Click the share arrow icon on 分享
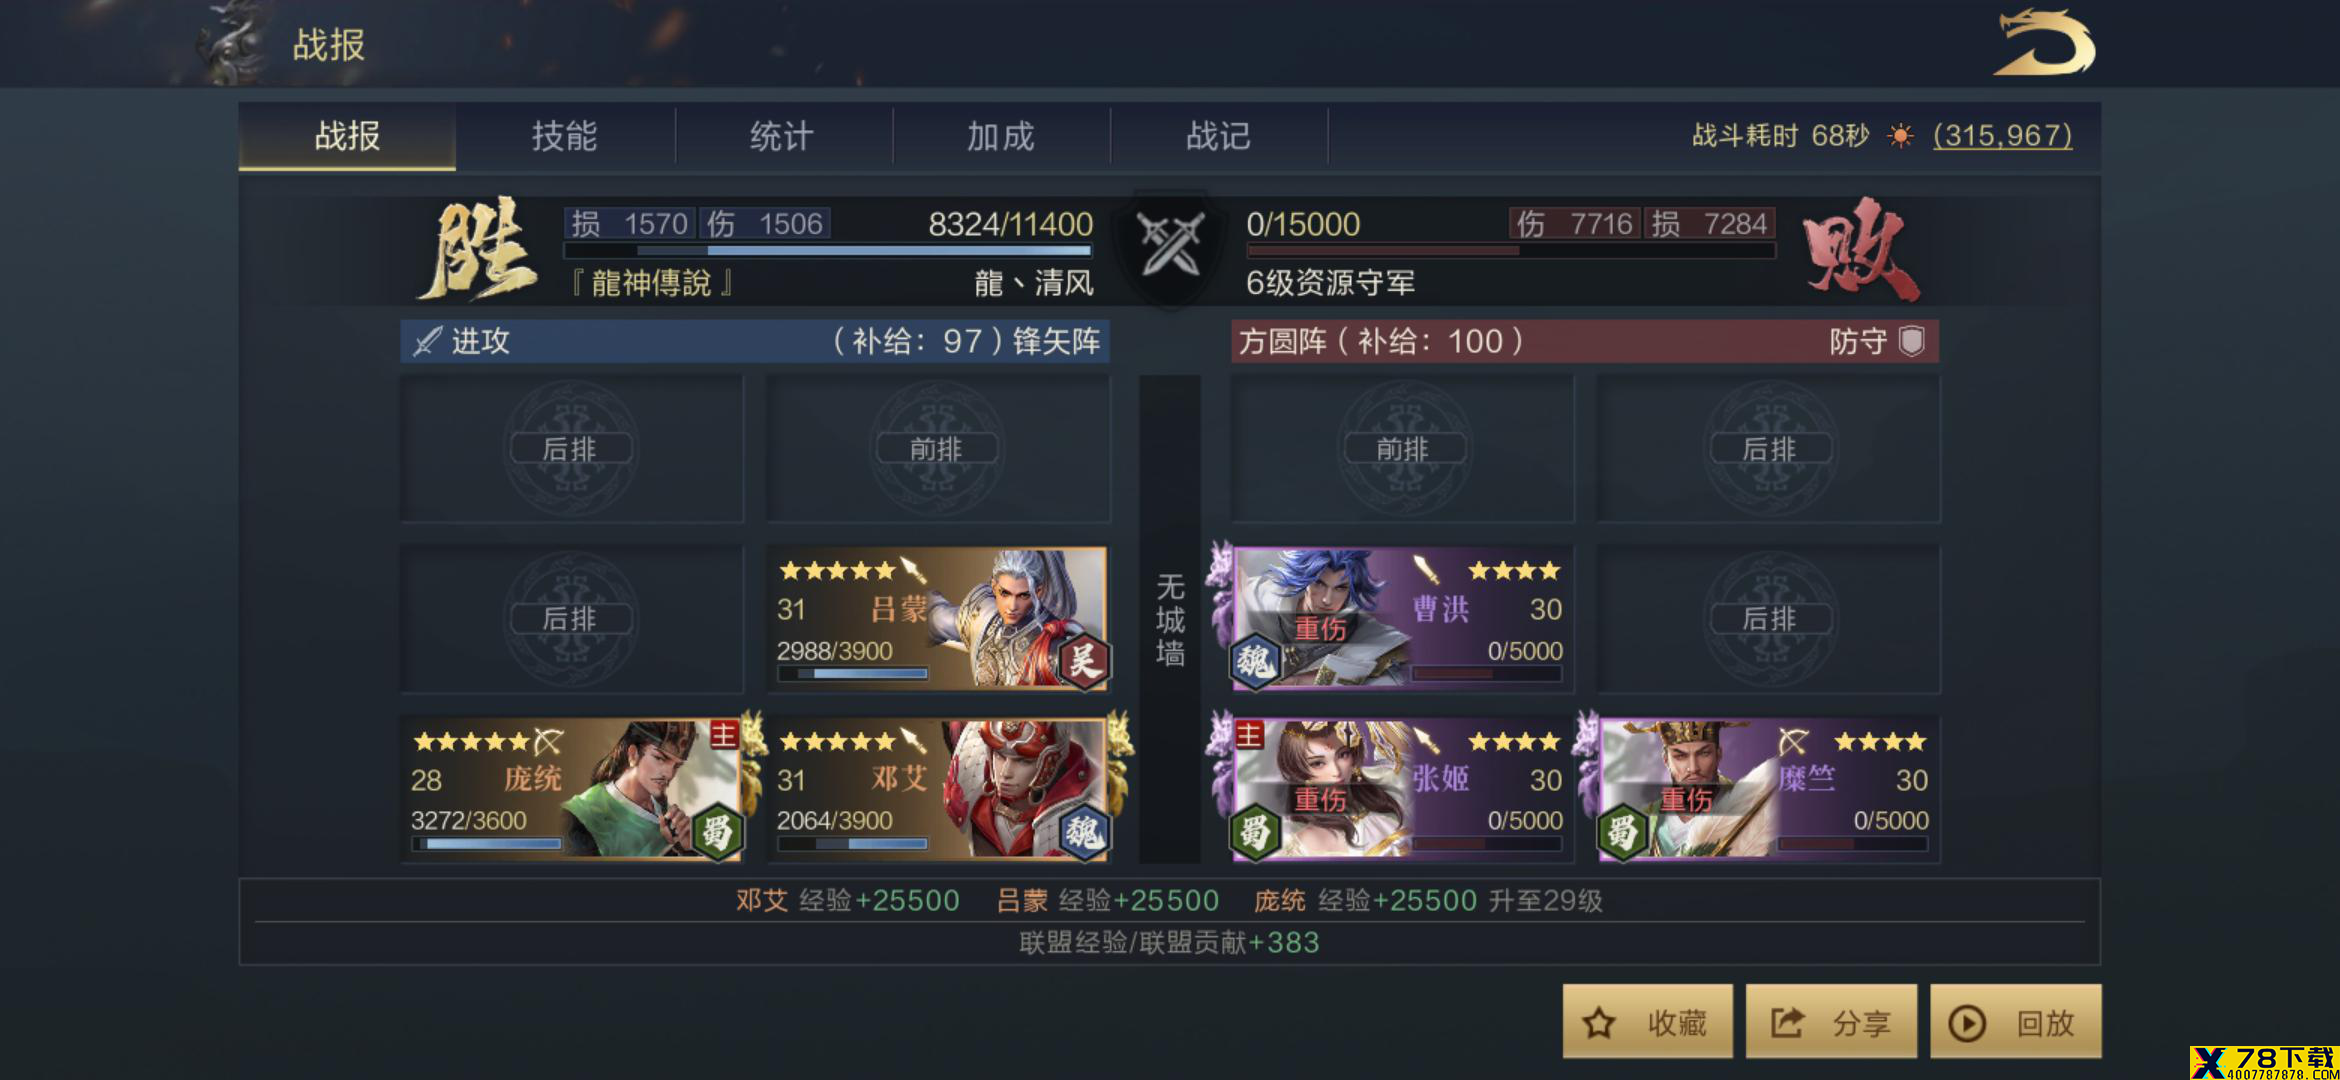 coord(1787,1022)
